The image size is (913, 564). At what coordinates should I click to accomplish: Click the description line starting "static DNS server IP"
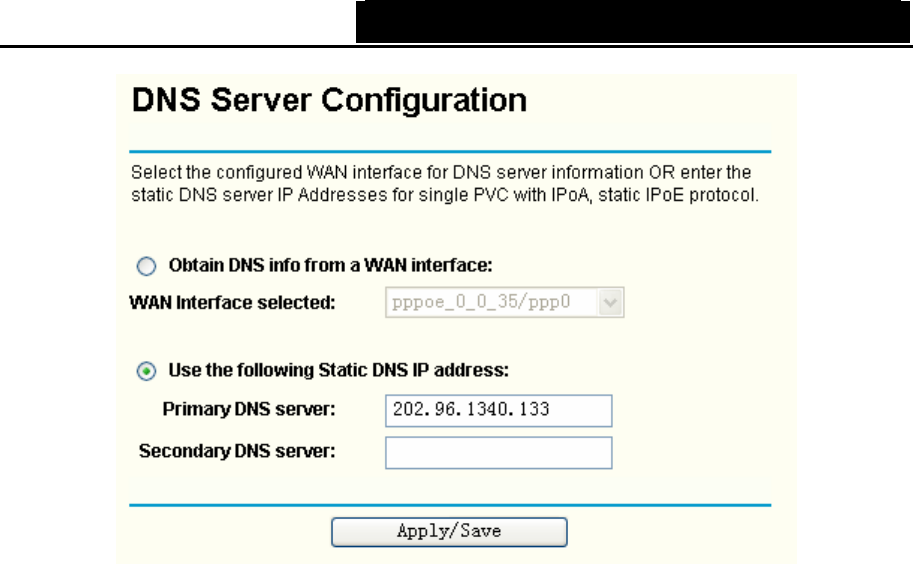(445, 195)
